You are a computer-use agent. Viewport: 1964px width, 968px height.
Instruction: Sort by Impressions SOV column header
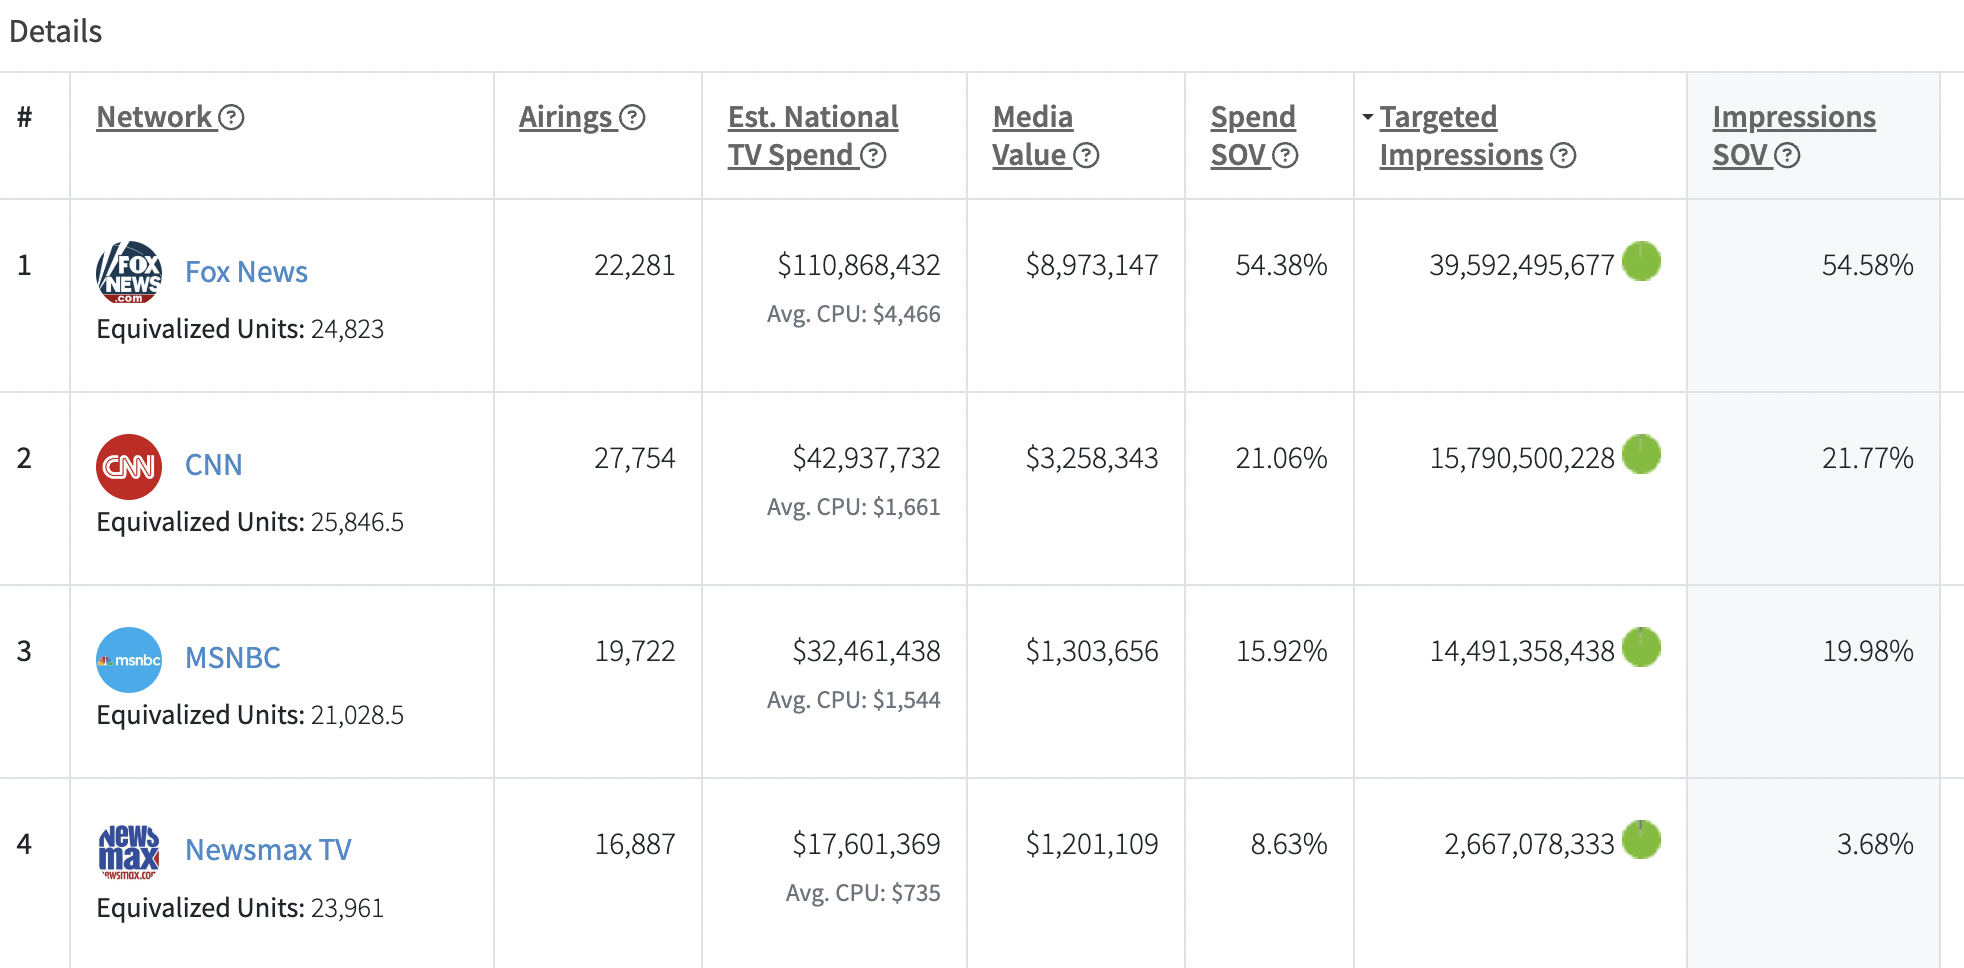(x=1794, y=136)
